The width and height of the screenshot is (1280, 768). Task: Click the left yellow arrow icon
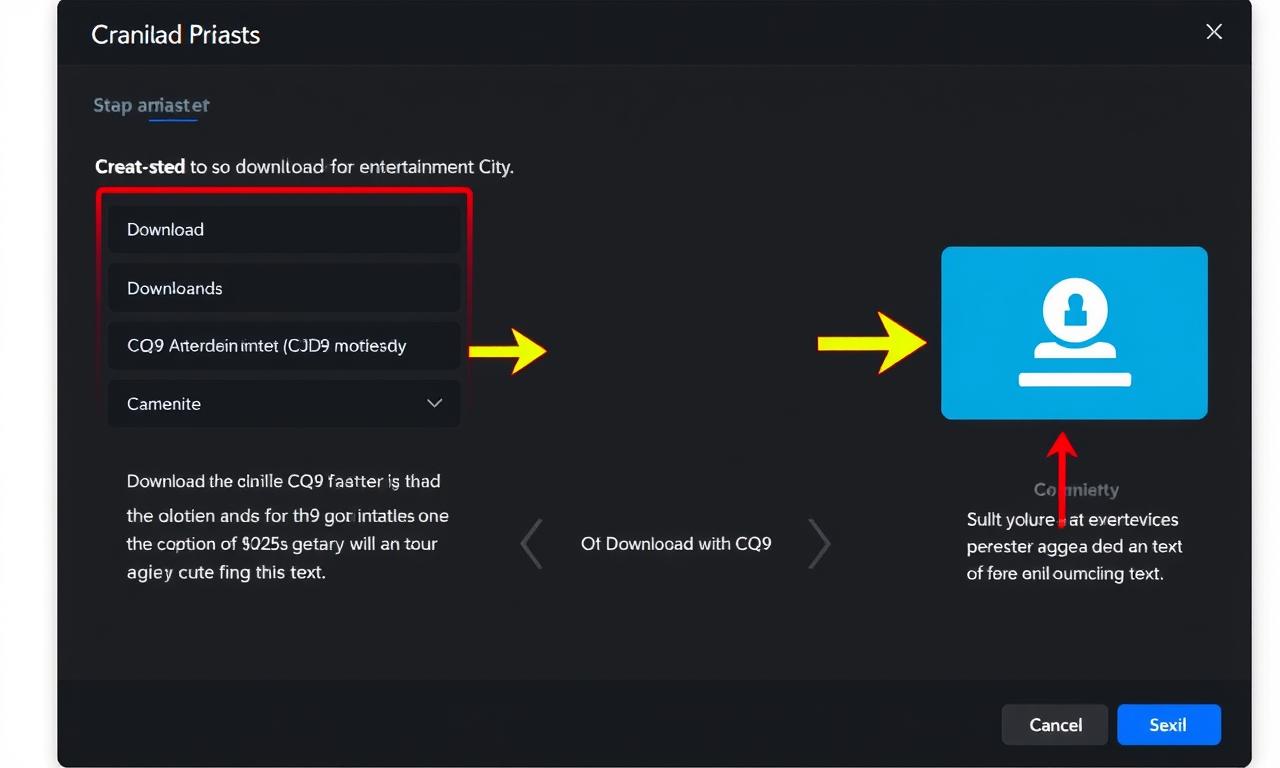click(508, 350)
